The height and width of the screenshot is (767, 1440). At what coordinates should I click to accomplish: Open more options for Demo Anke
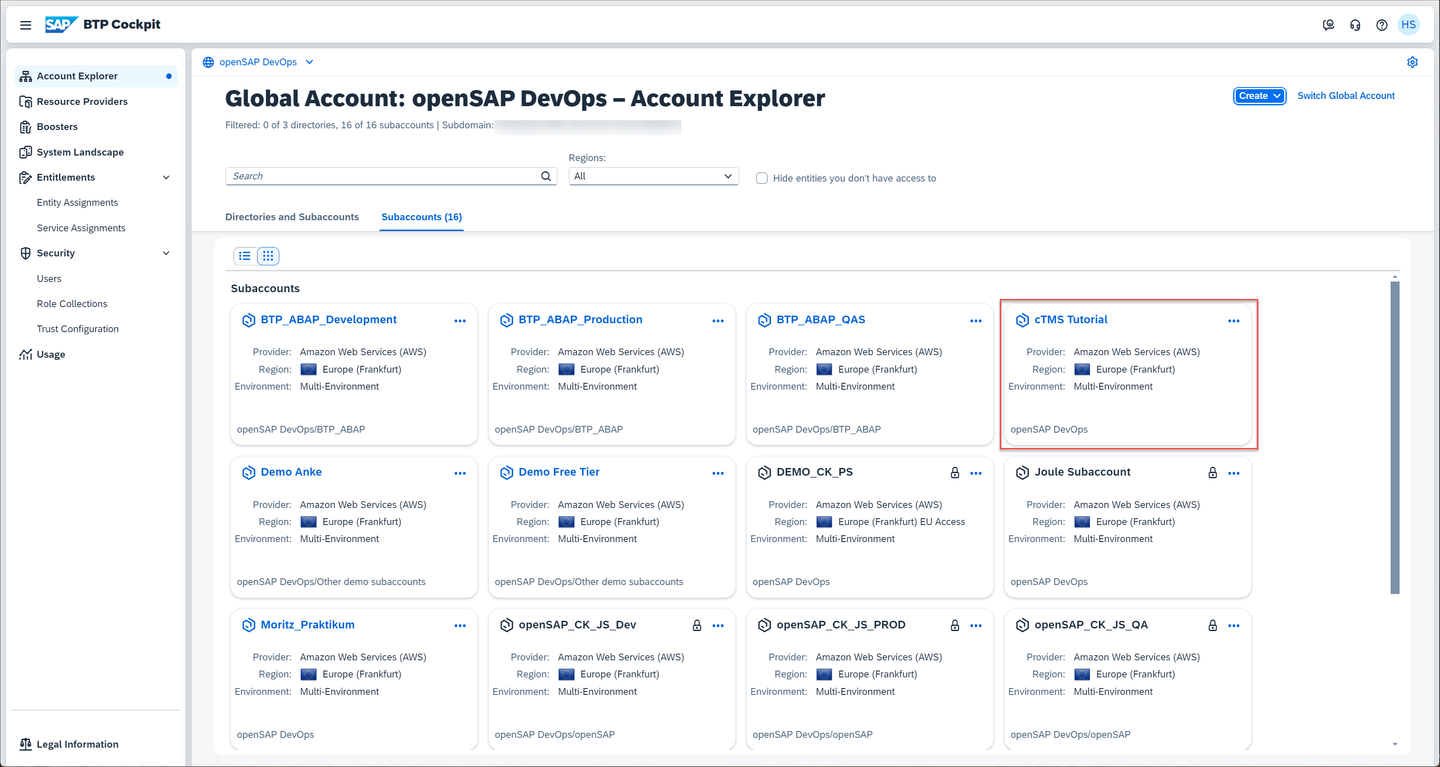(460, 473)
